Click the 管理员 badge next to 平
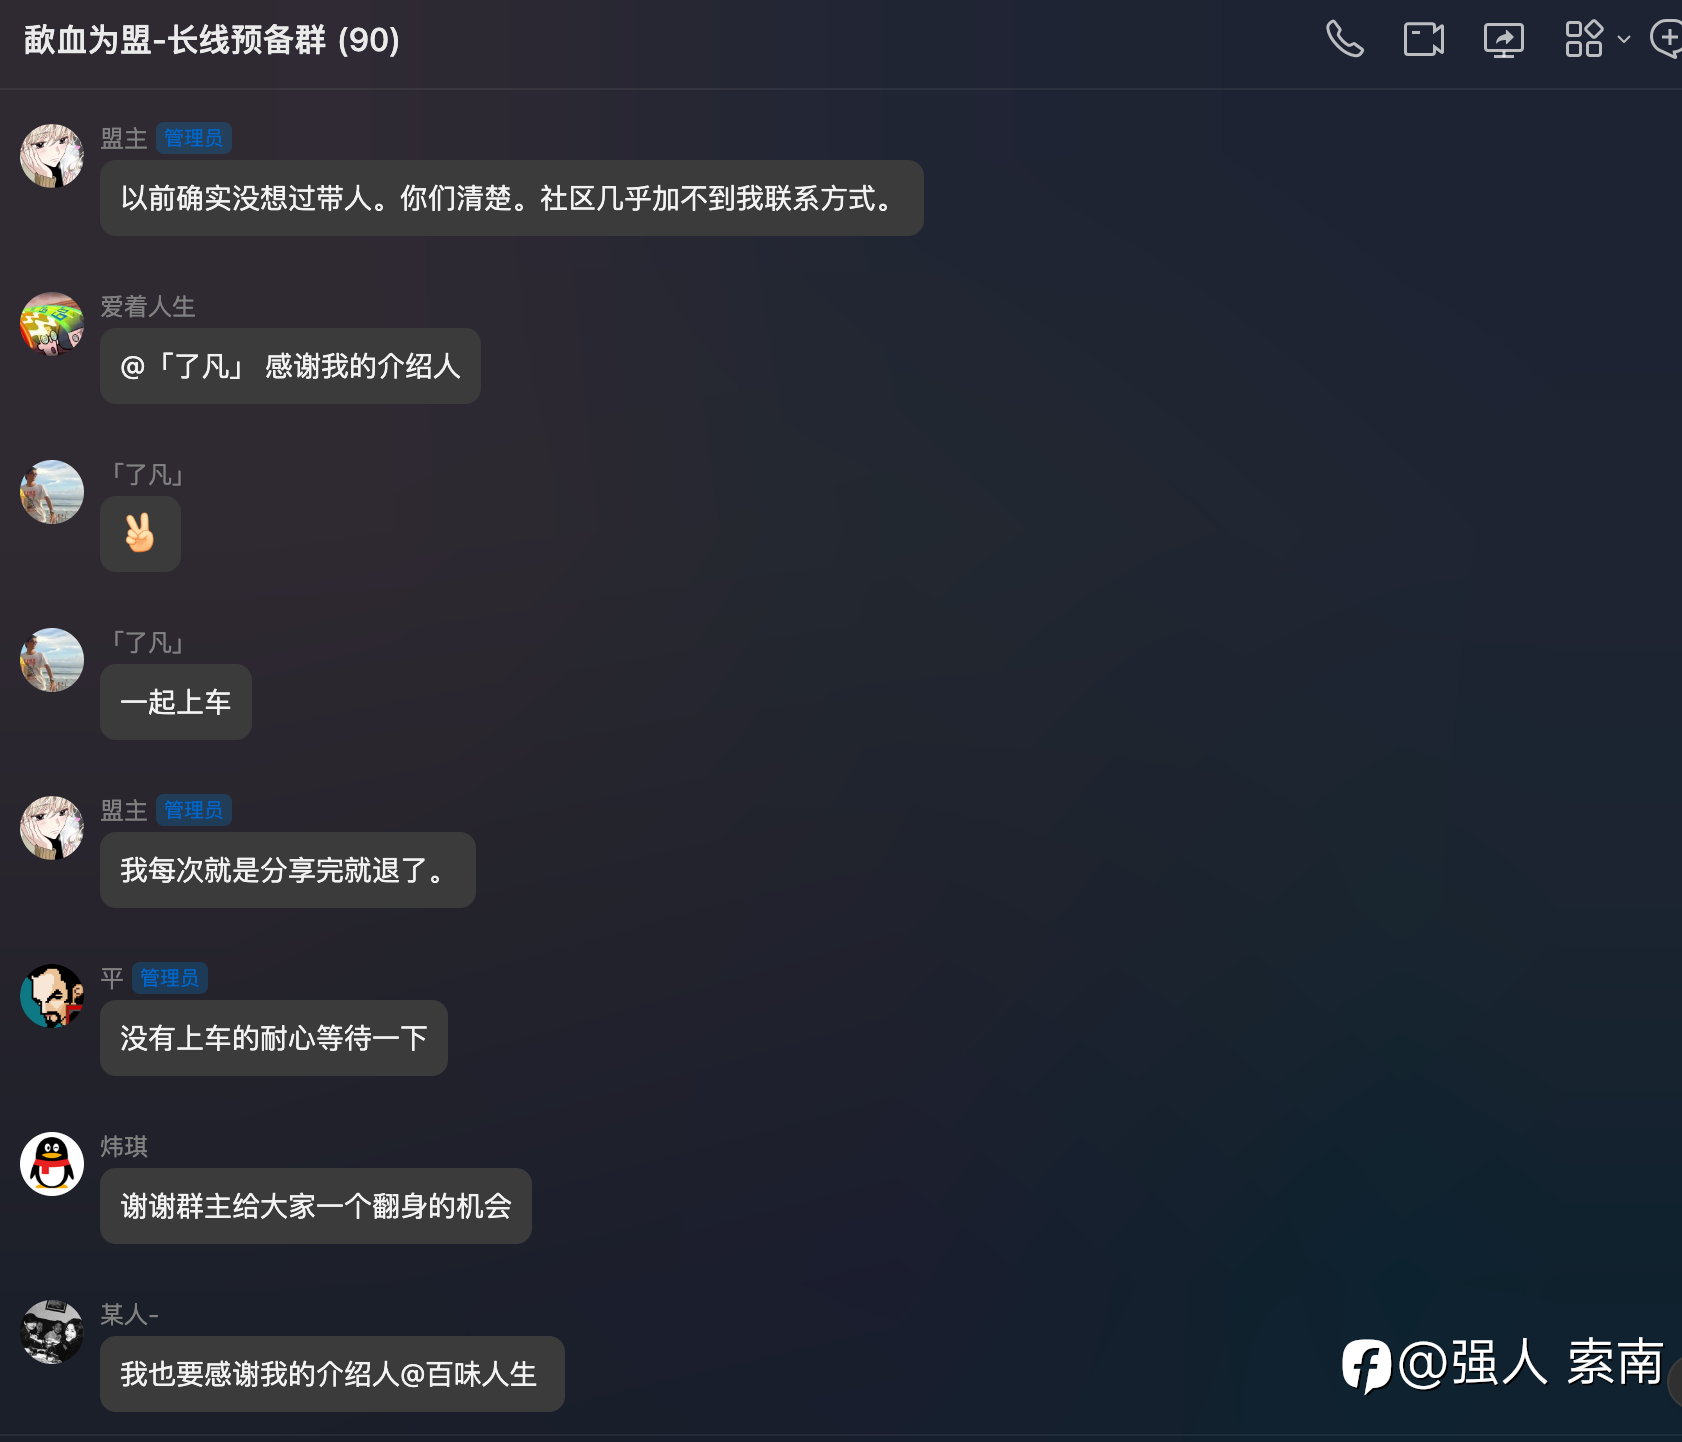Image resolution: width=1682 pixels, height=1442 pixels. 170,978
